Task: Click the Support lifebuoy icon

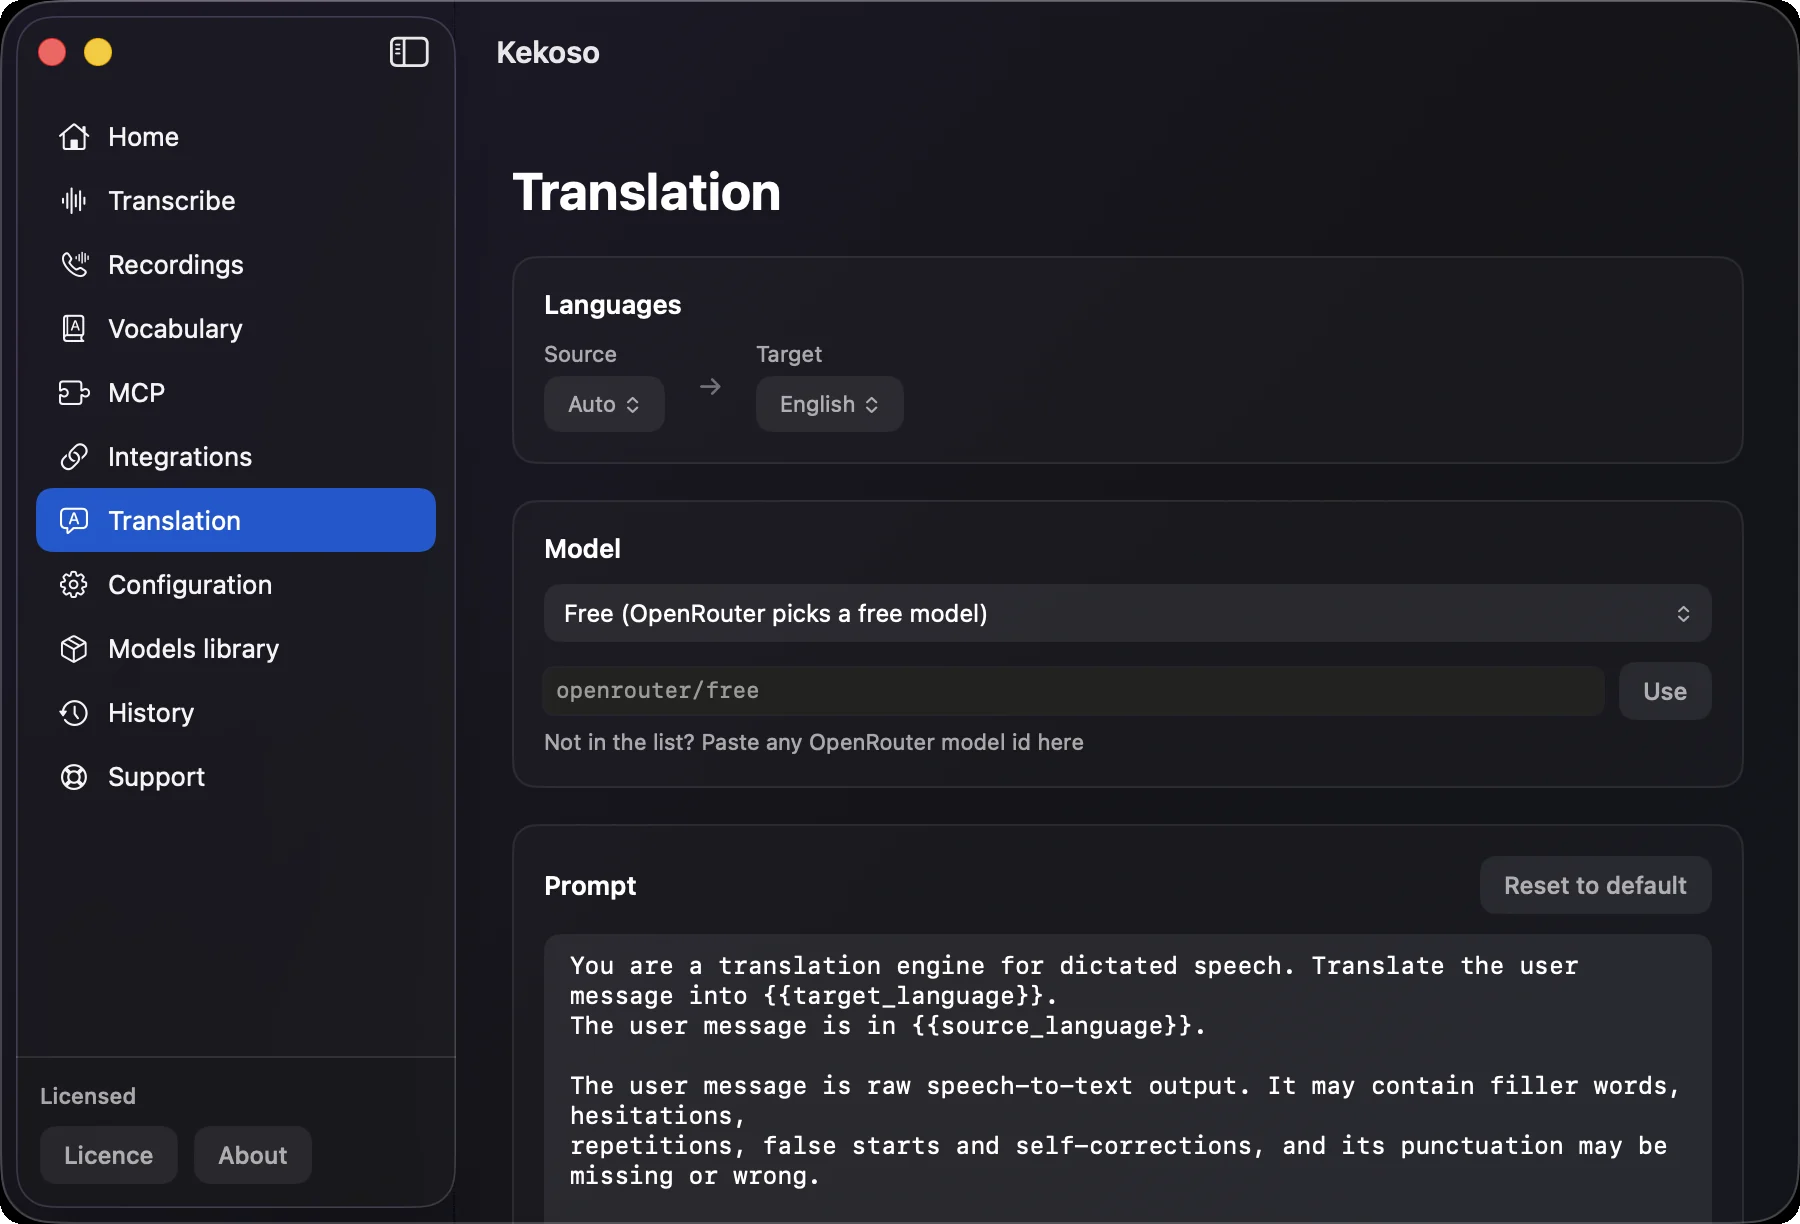Action: pos(74,777)
